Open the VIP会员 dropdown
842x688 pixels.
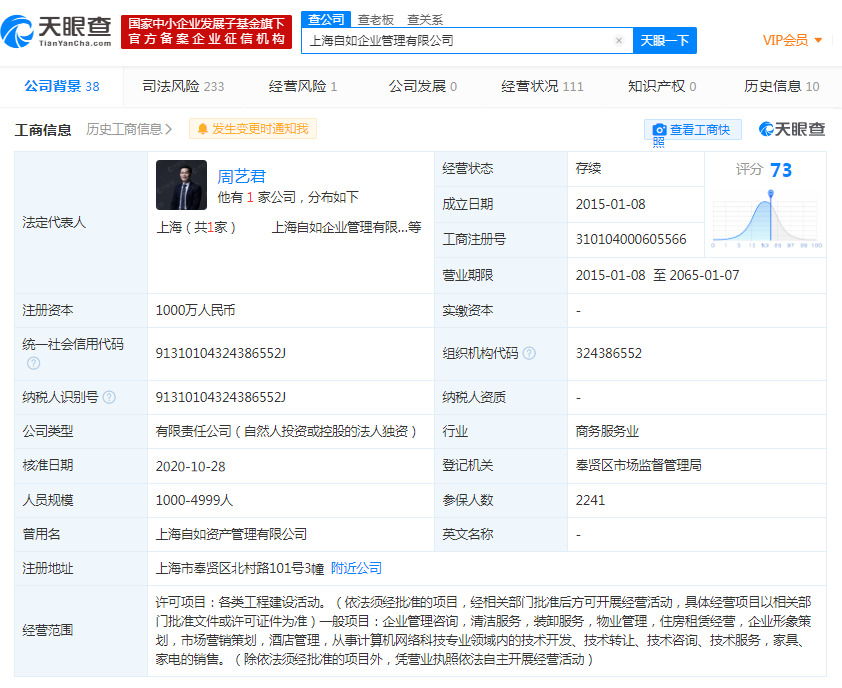[x=793, y=40]
